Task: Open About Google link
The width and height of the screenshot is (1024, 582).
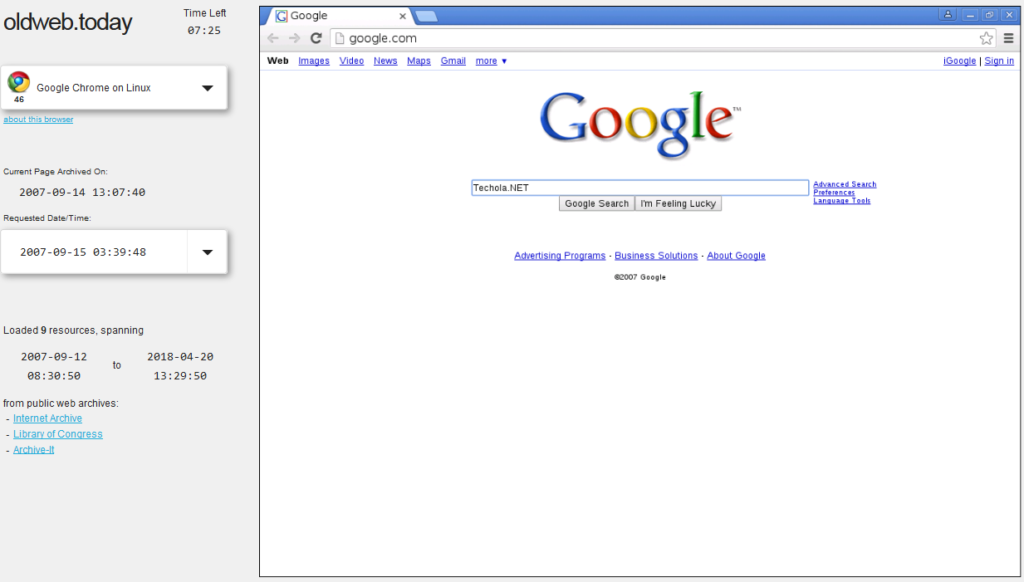Action: 736,255
